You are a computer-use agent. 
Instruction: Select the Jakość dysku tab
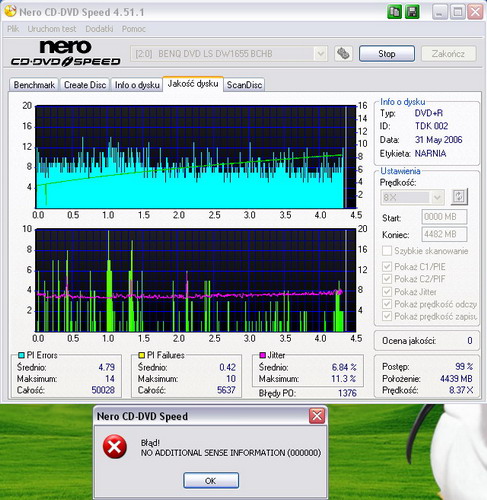(193, 84)
